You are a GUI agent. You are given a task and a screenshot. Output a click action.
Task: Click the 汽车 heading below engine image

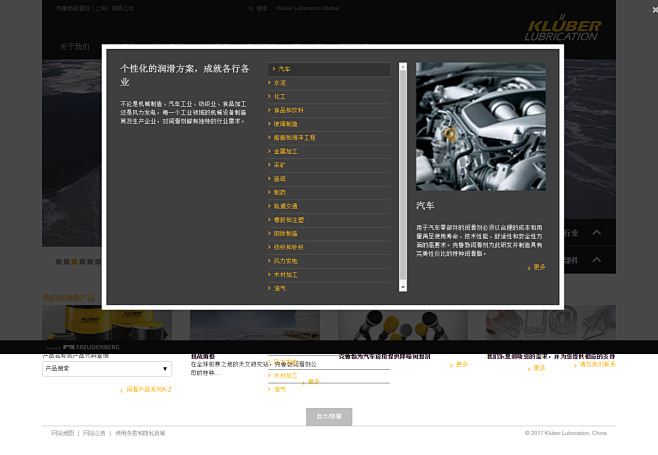pos(425,206)
